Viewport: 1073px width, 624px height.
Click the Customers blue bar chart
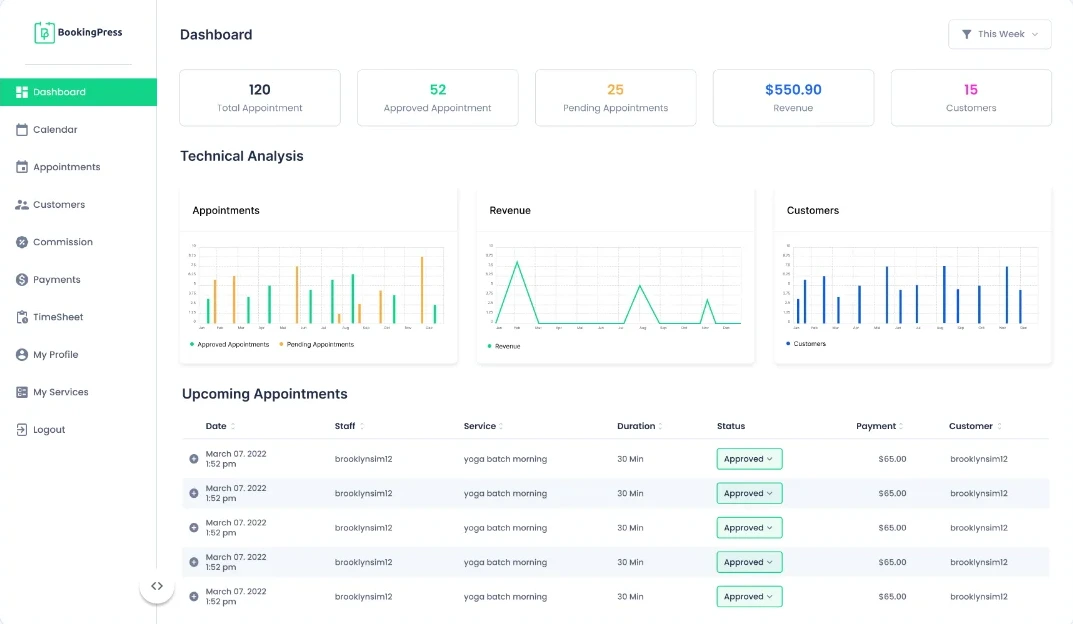[912, 287]
